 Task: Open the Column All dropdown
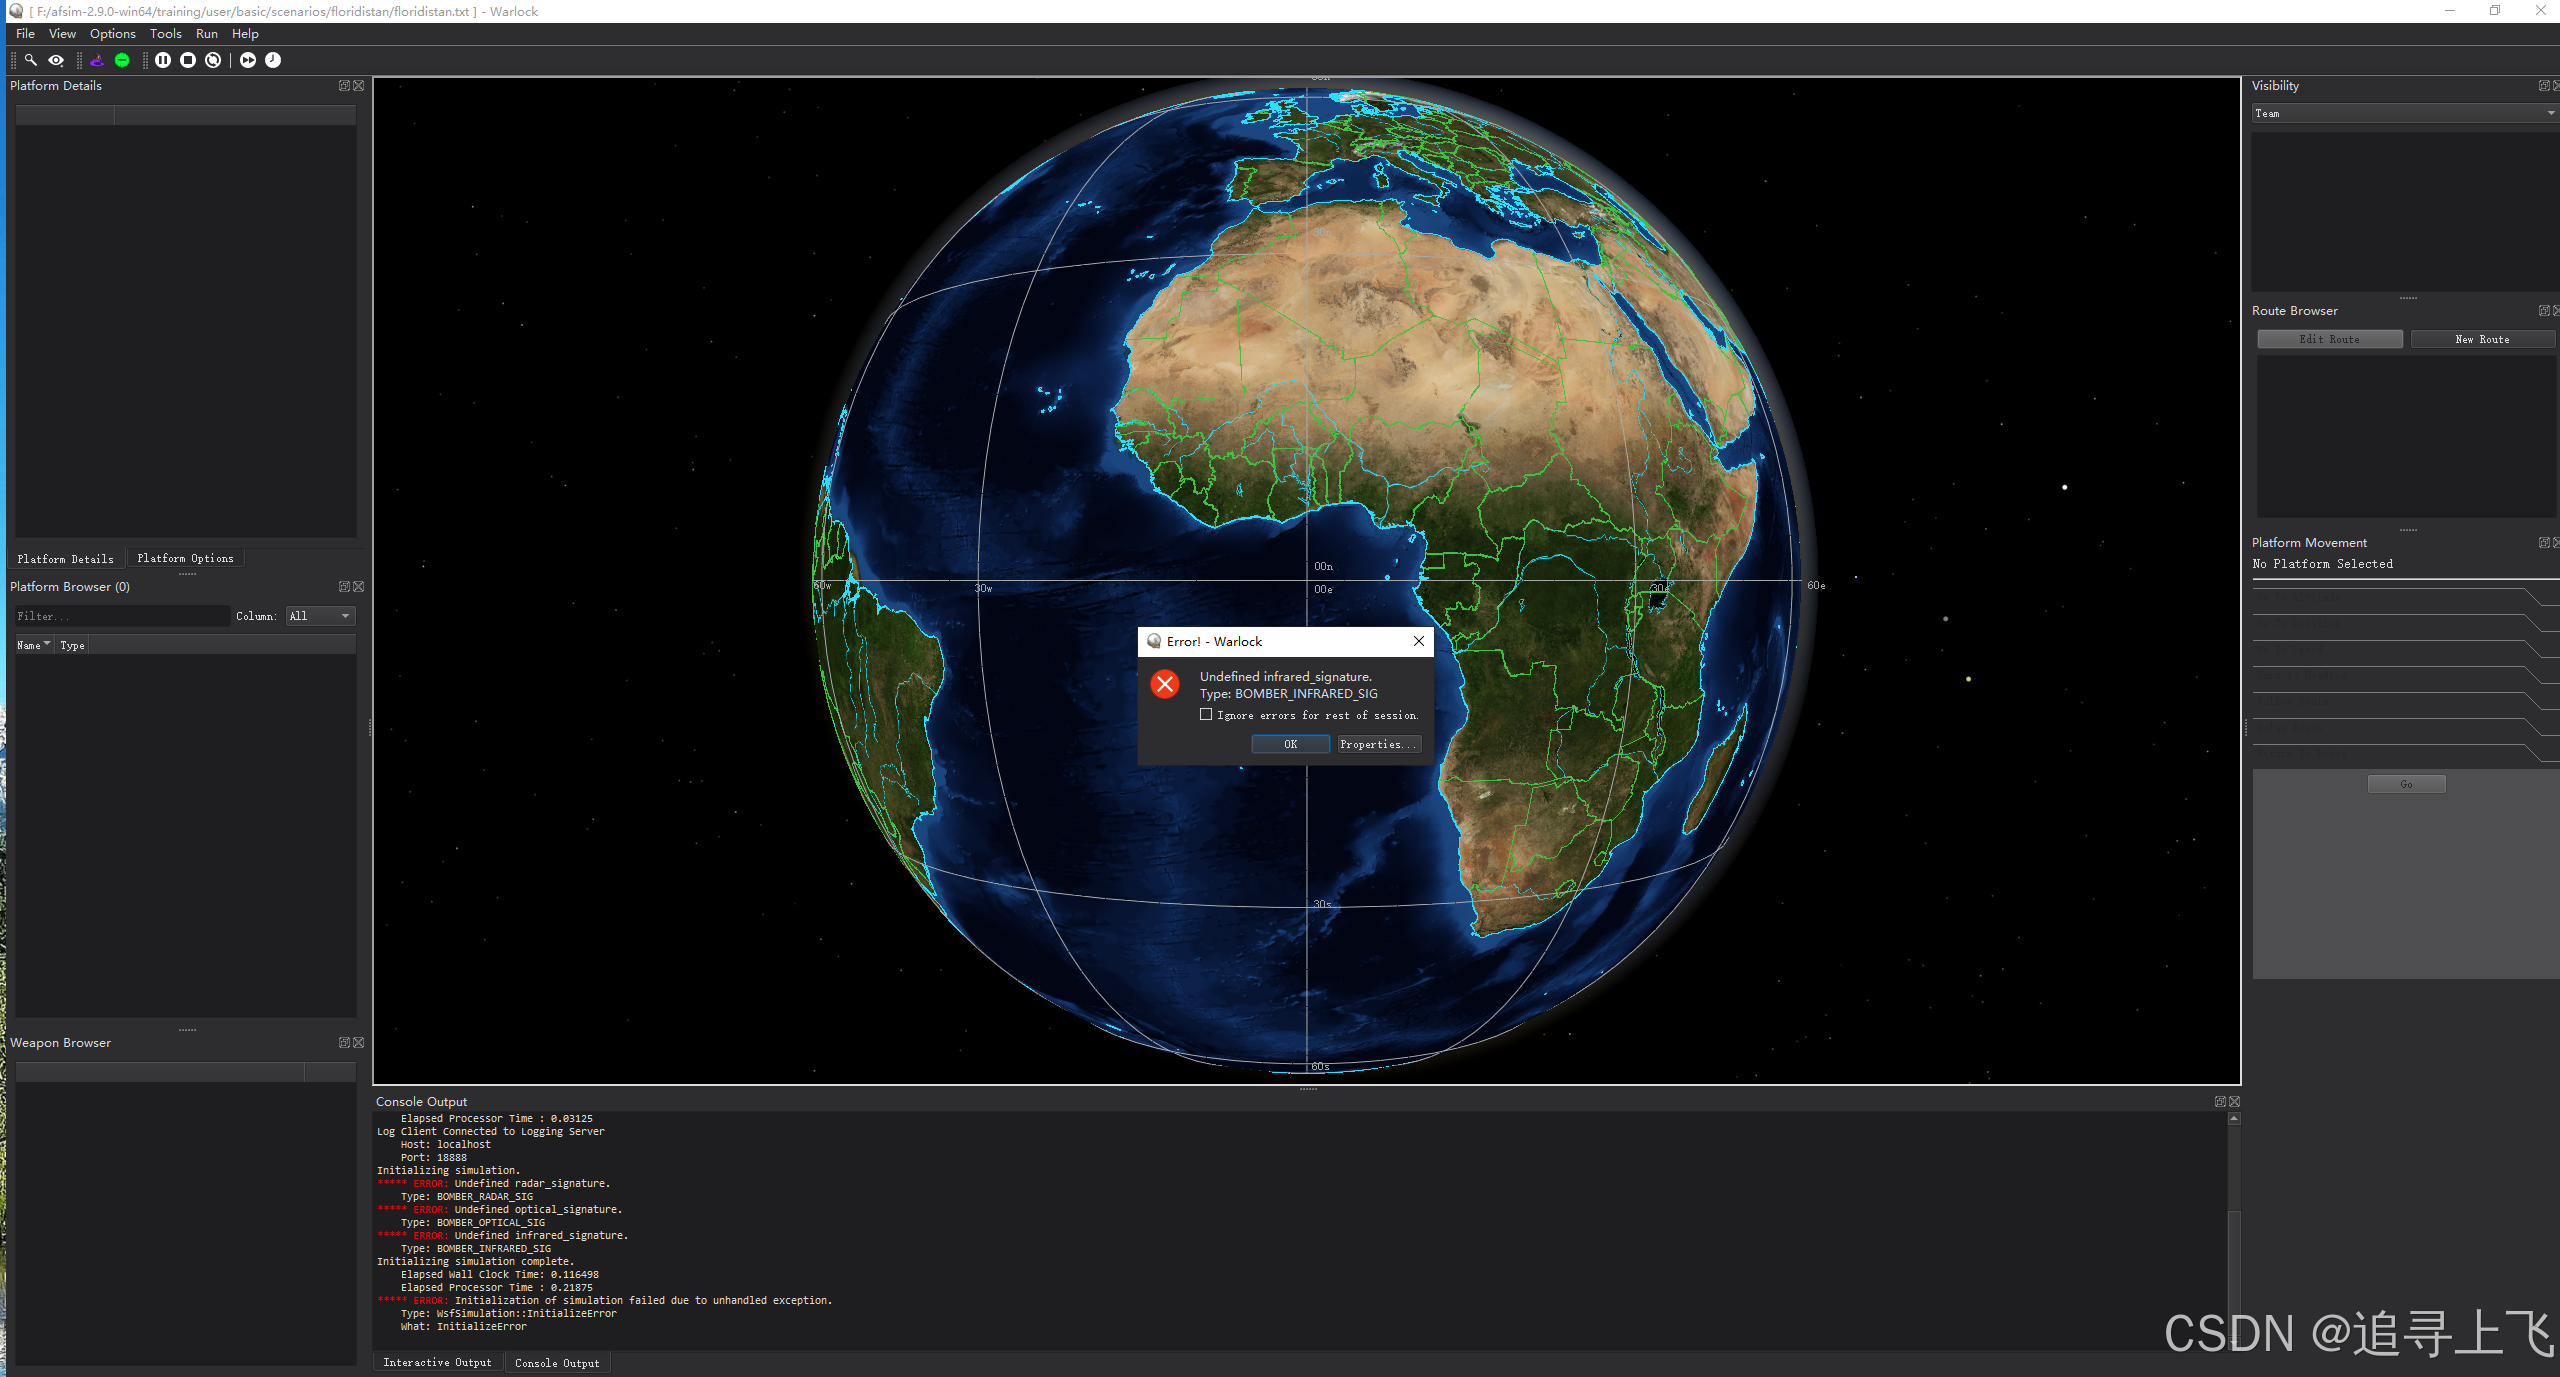point(320,616)
